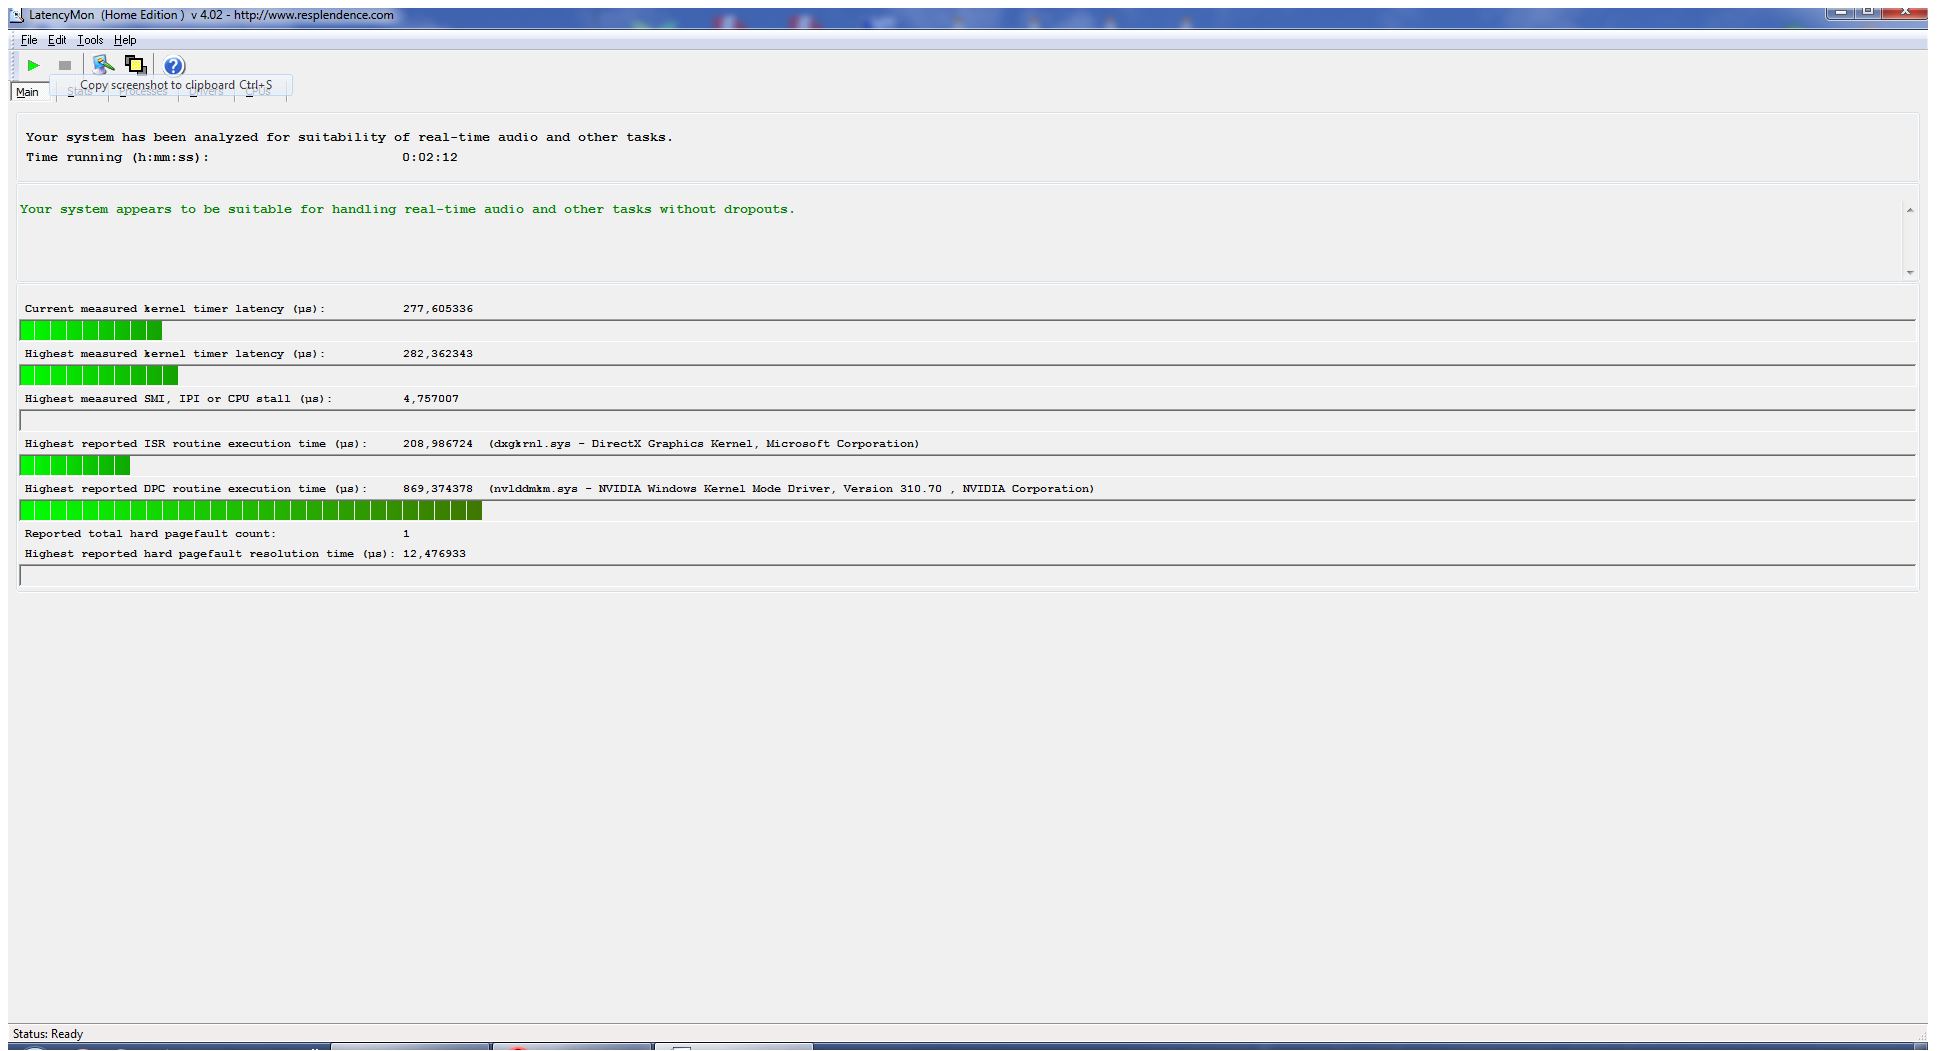The height and width of the screenshot is (1051, 1937).
Task: Click the 'Highest measured kernel timer latency' label
Action: click(175, 354)
